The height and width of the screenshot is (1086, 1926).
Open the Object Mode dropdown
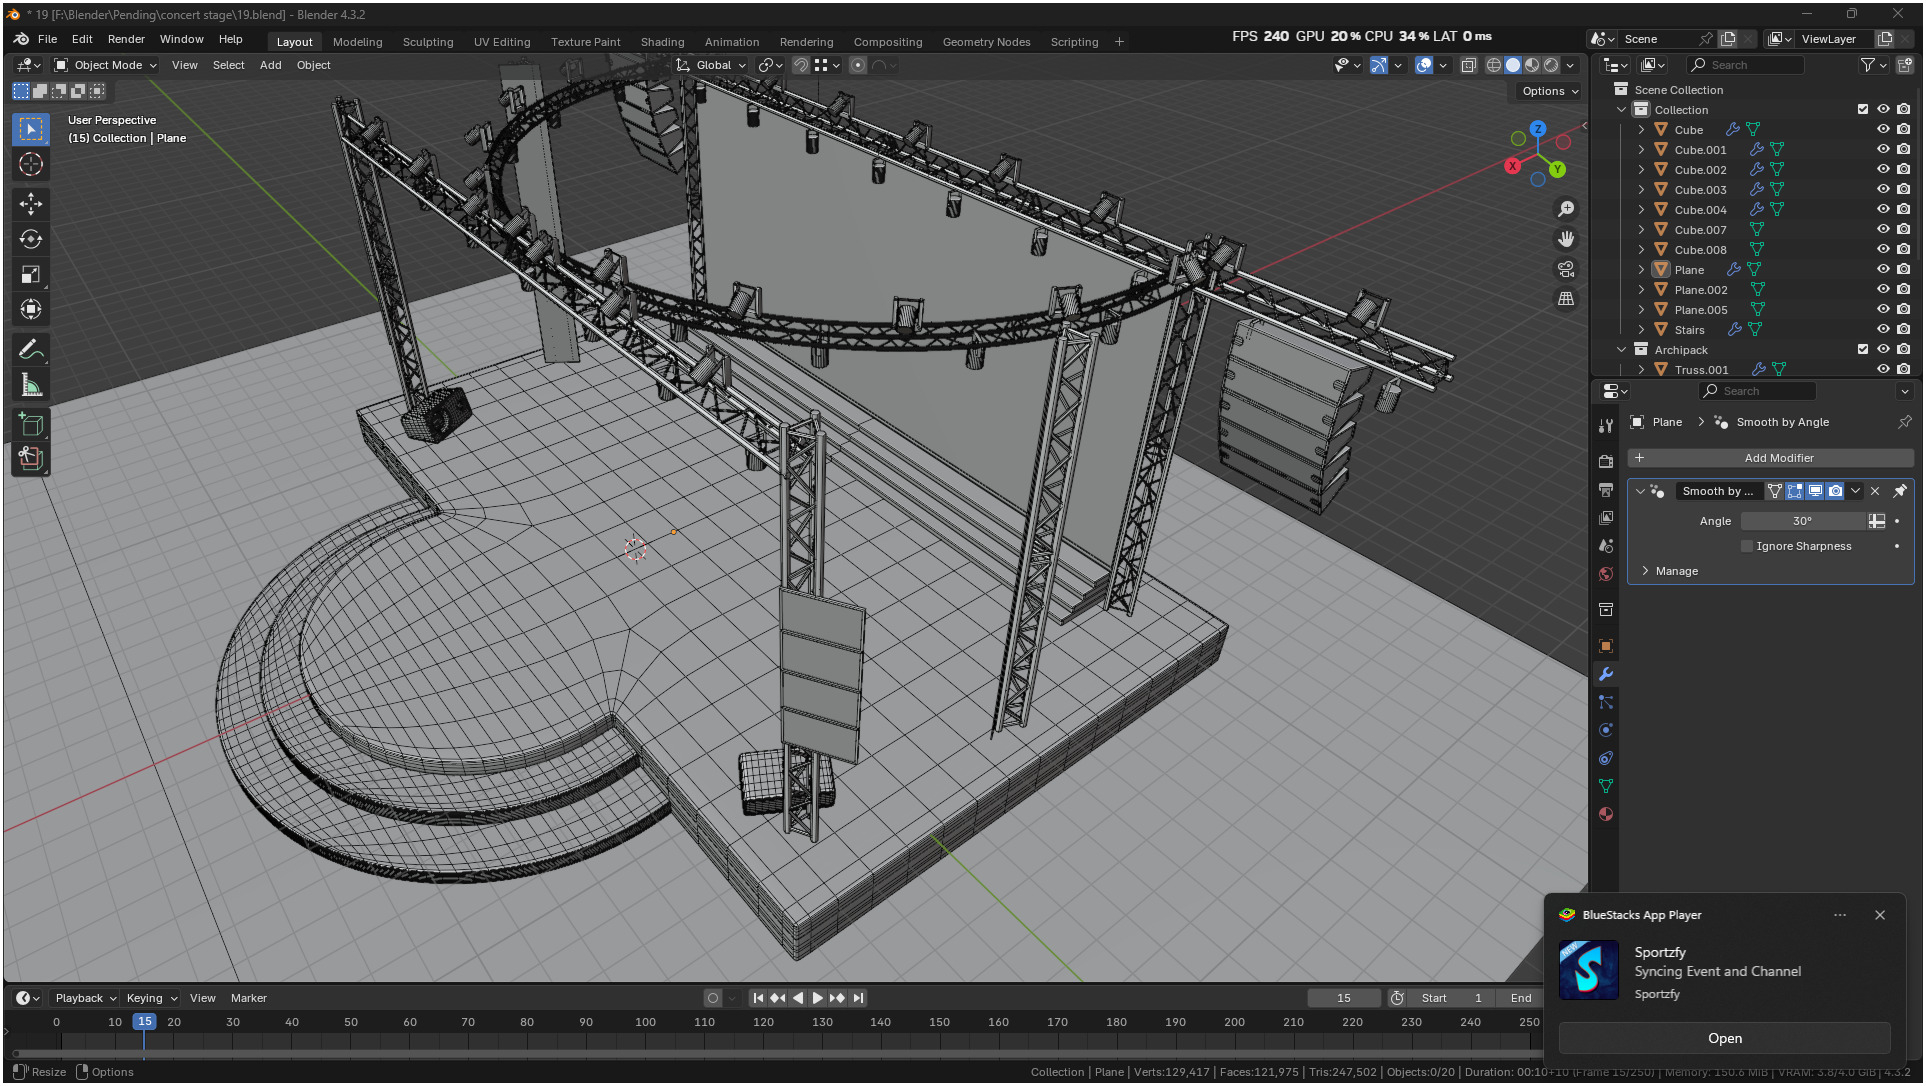click(x=106, y=65)
